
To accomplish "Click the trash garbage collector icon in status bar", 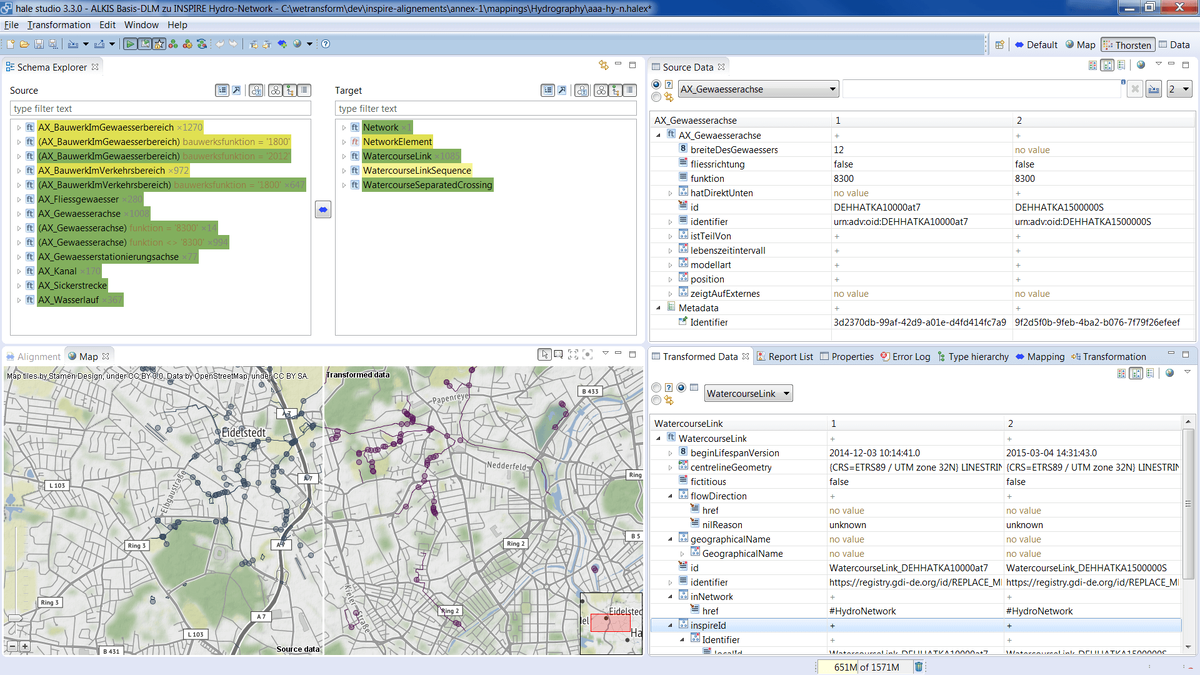I will [x=919, y=666].
